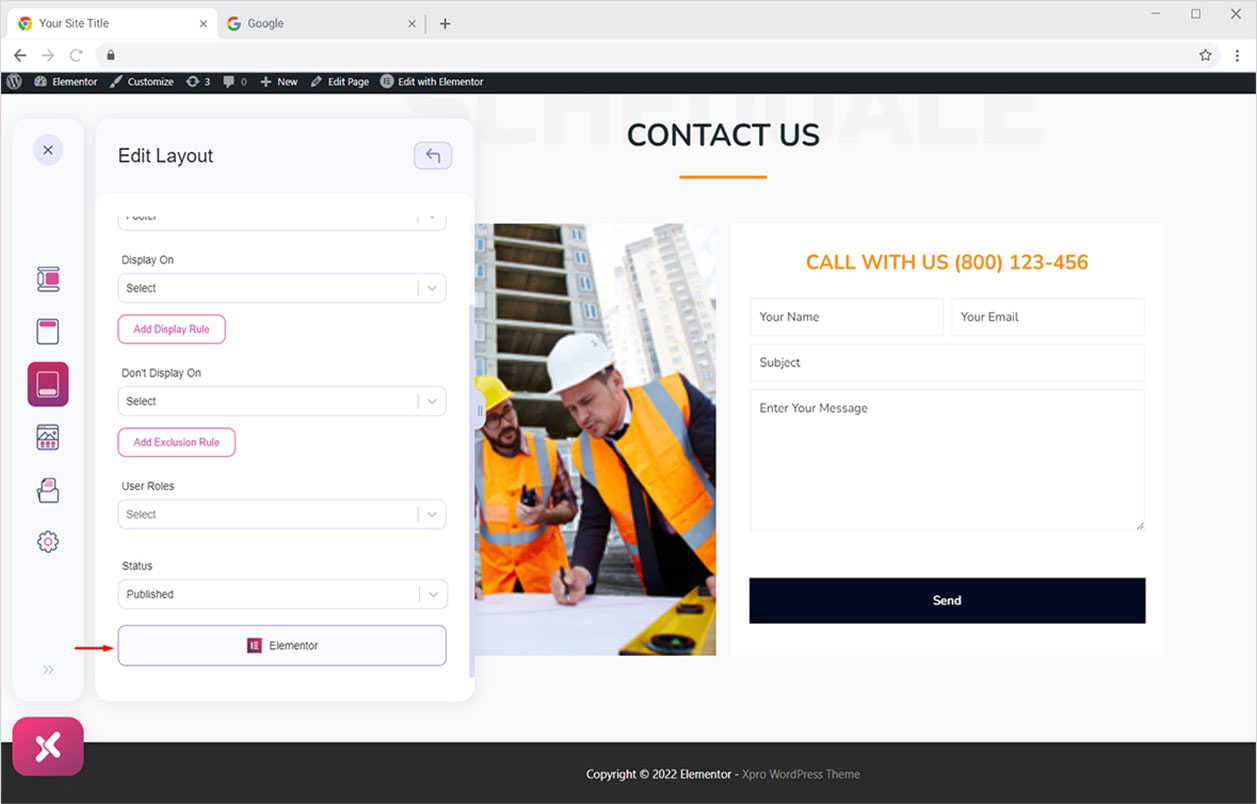Viewport: 1257px width, 804px height.
Task: Open the User Roles dropdown
Action: (x=282, y=514)
